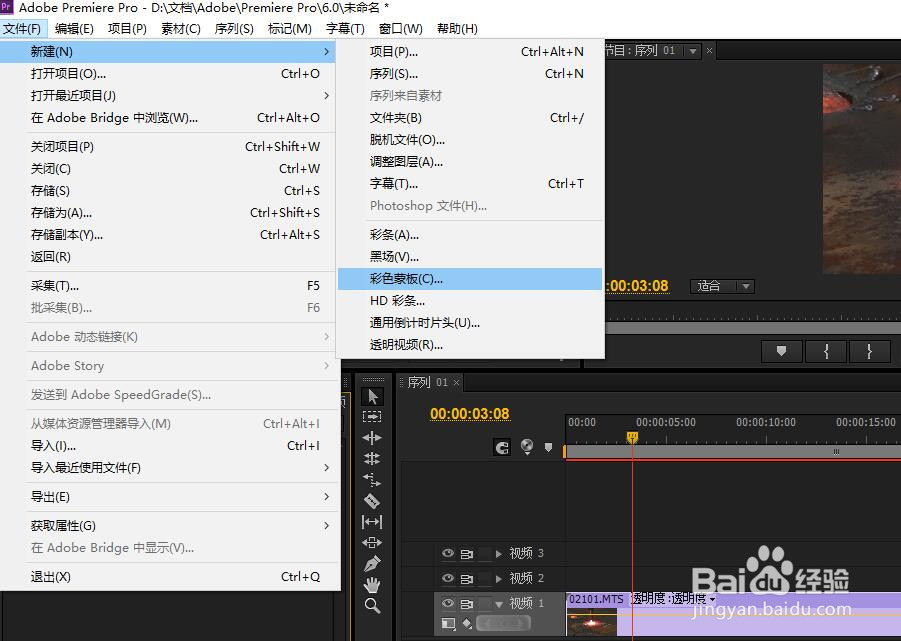This screenshot has width=901, height=641.
Task: Click the Show Keyframes icon on 视频 1
Action: click(x=467, y=623)
